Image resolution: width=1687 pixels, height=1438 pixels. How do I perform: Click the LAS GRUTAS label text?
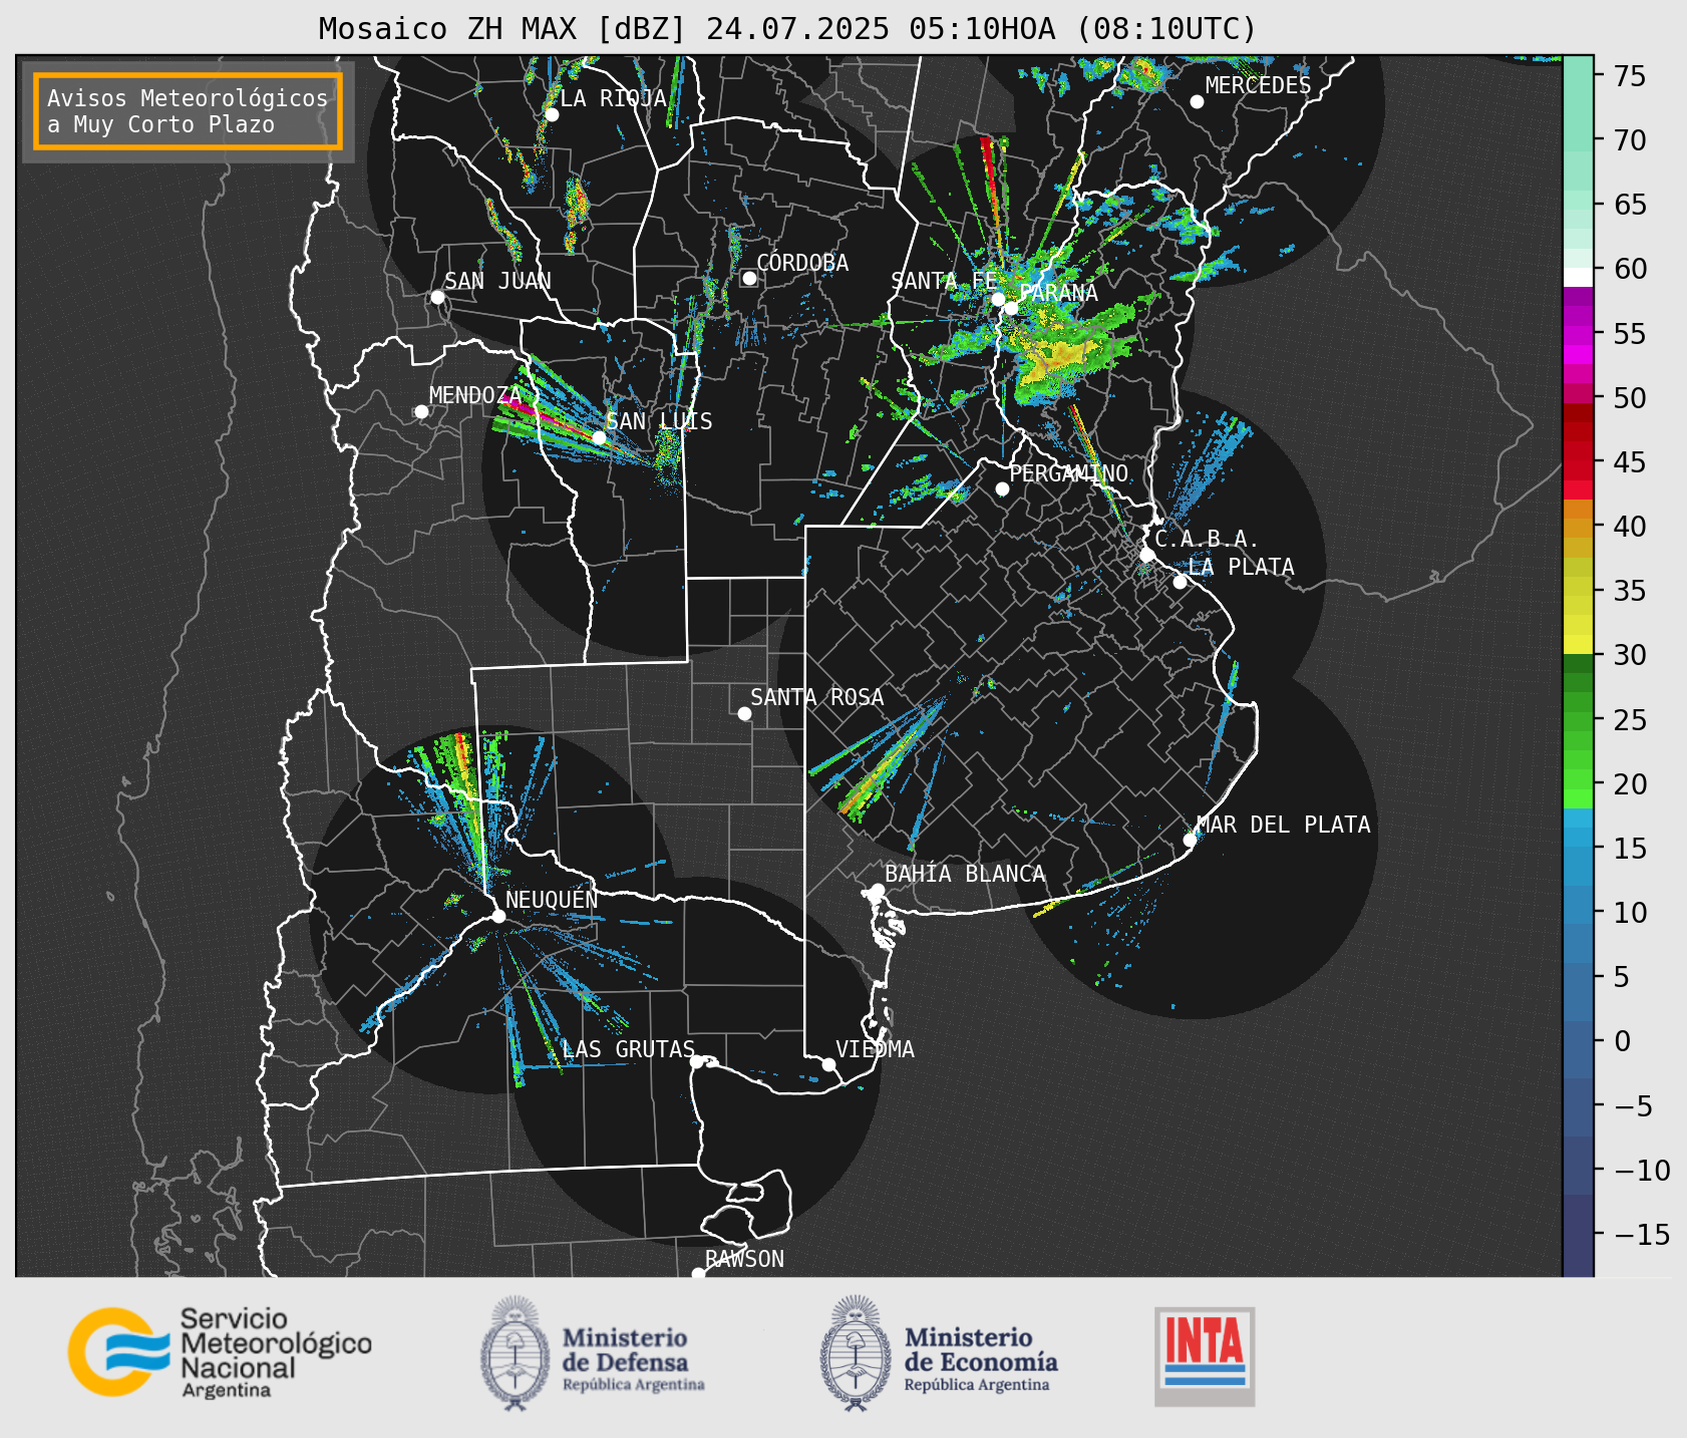[x=628, y=1049]
